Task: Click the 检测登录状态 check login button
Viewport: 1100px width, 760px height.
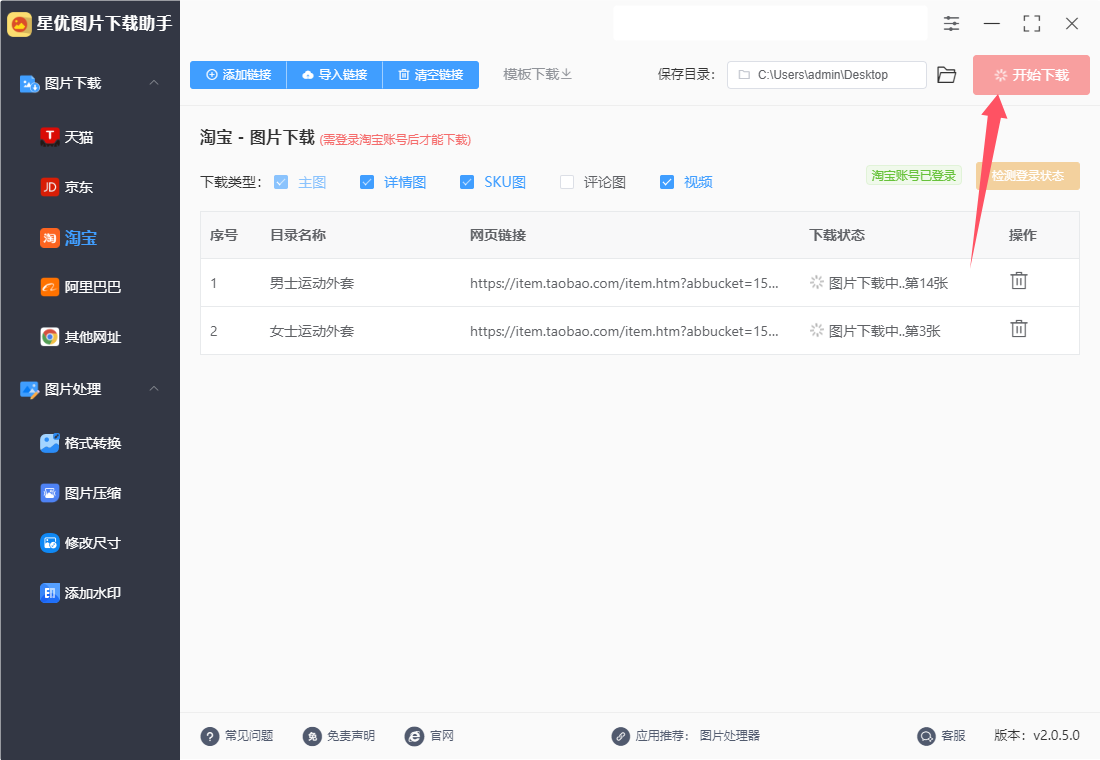Action: pyautogui.click(x=1028, y=175)
